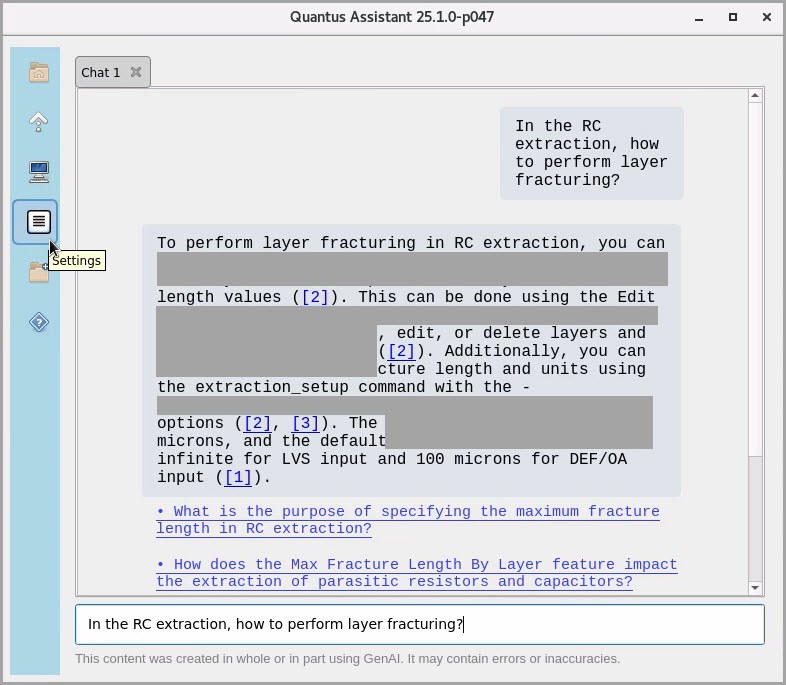Open the [3] citation link
Image resolution: width=786 pixels, height=685 pixels.
tap(305, 423)
